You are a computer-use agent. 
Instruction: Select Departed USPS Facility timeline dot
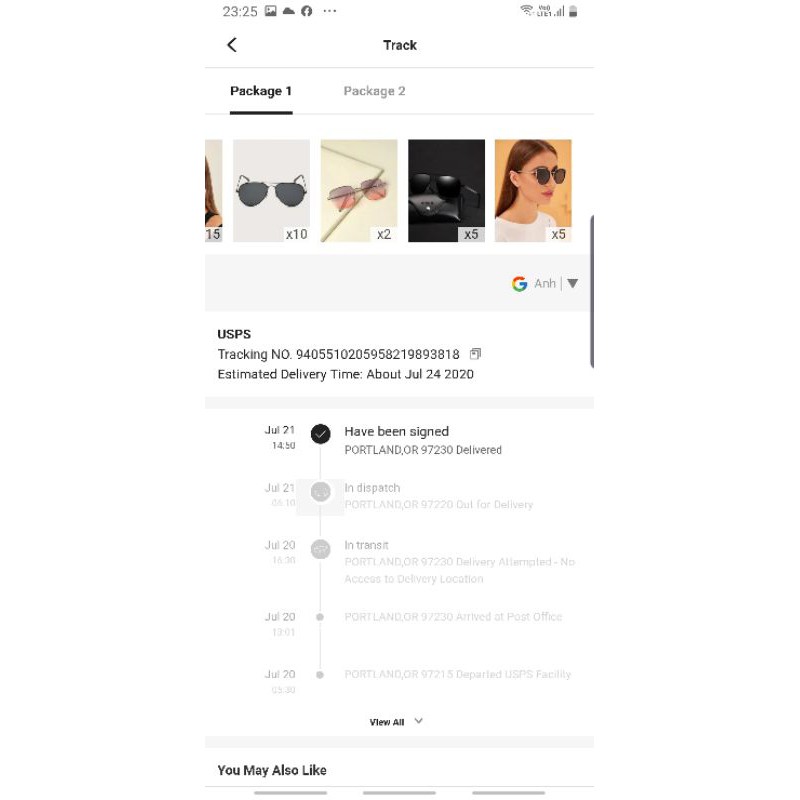pyautogui.click(x=320, y=674)
